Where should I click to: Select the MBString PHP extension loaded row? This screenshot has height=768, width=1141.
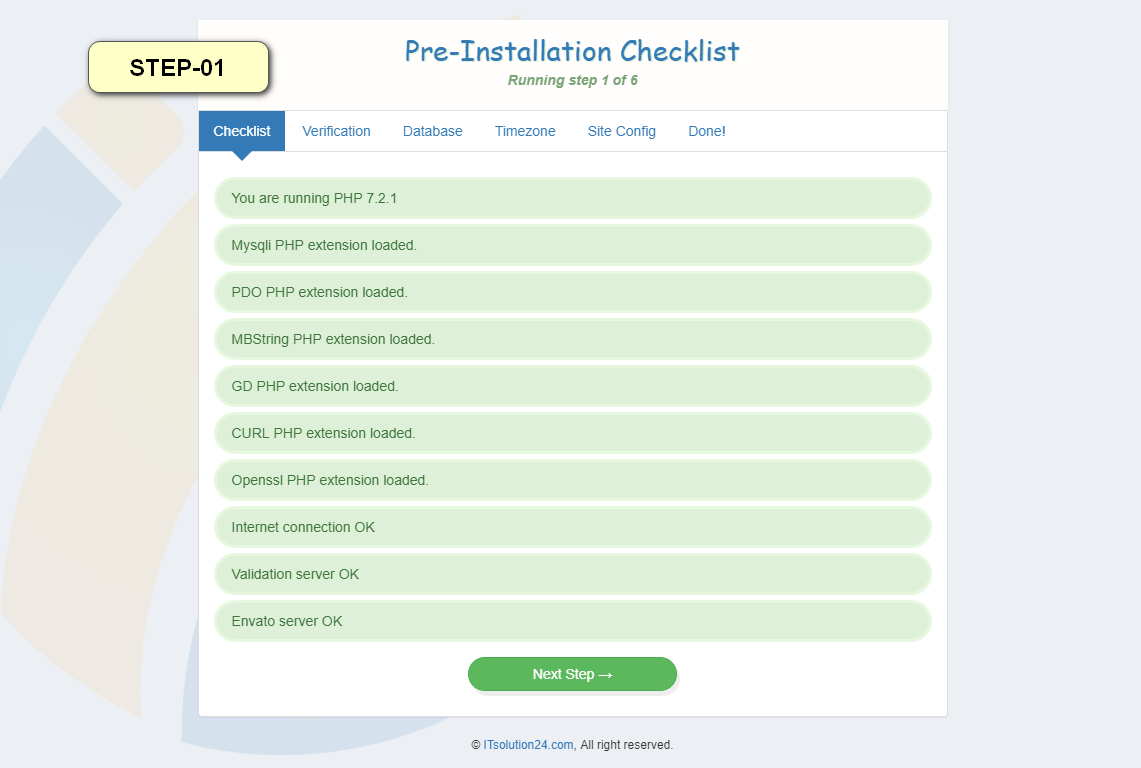573,339
